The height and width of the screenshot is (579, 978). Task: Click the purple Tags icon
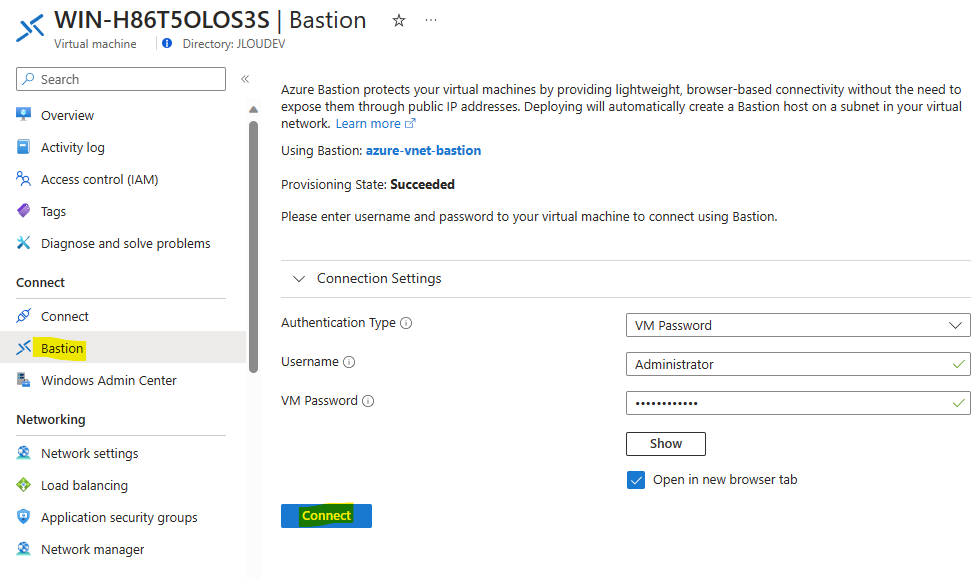tap(23, 211)
